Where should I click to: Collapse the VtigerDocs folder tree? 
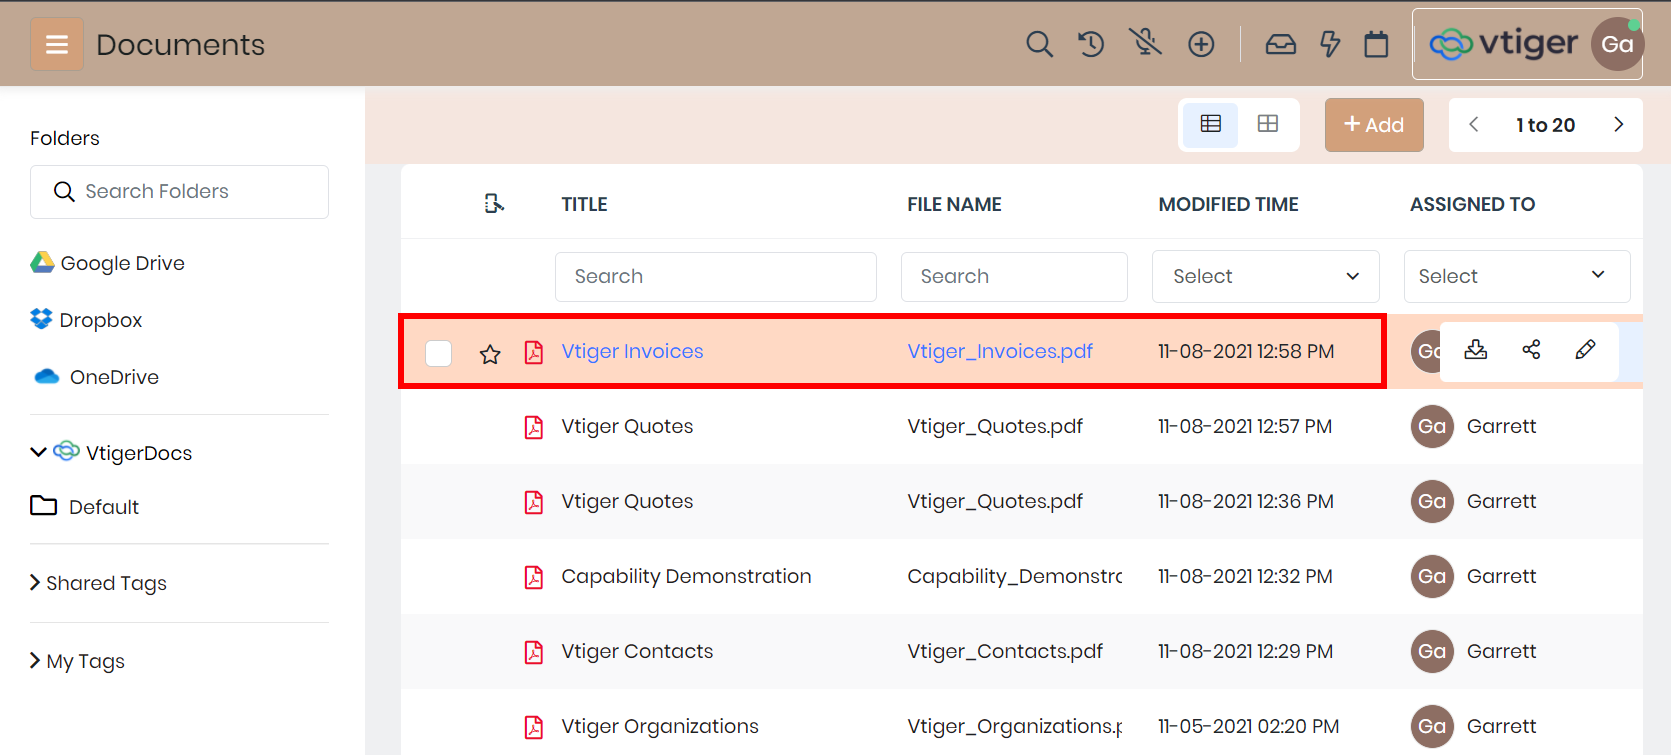click(38, 452)
